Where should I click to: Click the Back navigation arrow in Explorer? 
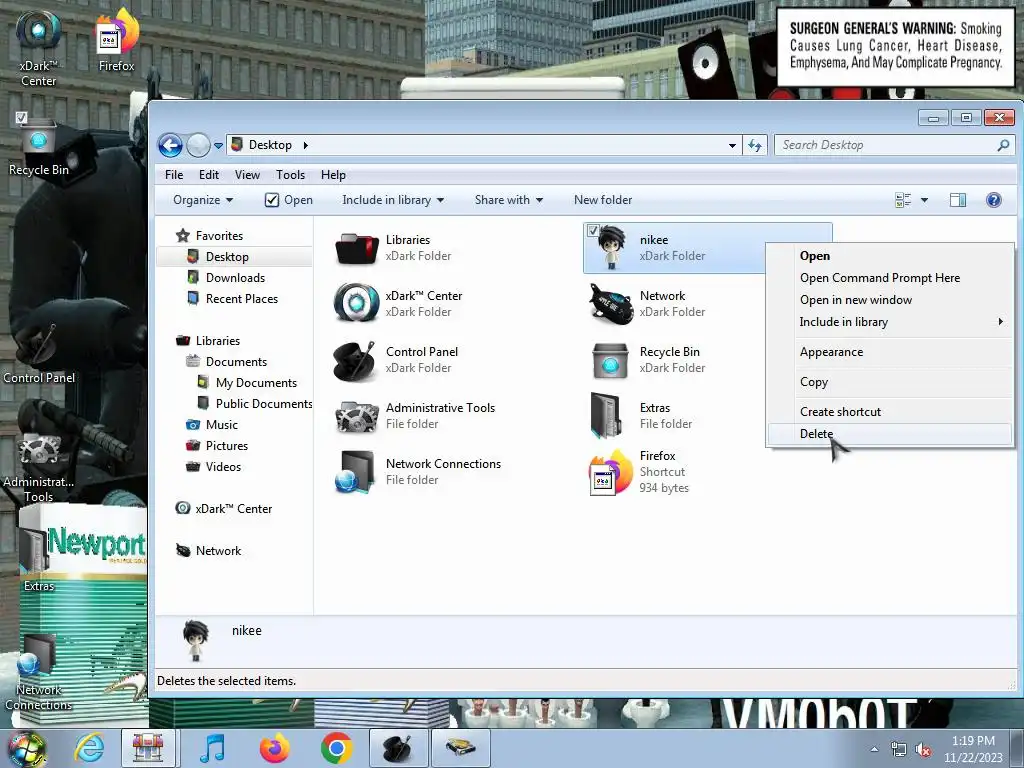pyautogui.click(x=170, y=145)
